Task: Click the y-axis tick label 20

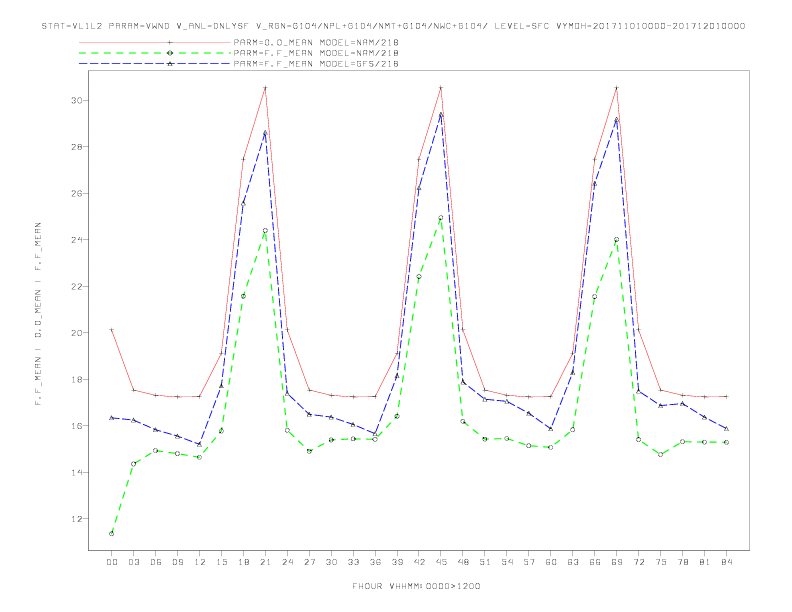Action: click(x=76, y=333)
